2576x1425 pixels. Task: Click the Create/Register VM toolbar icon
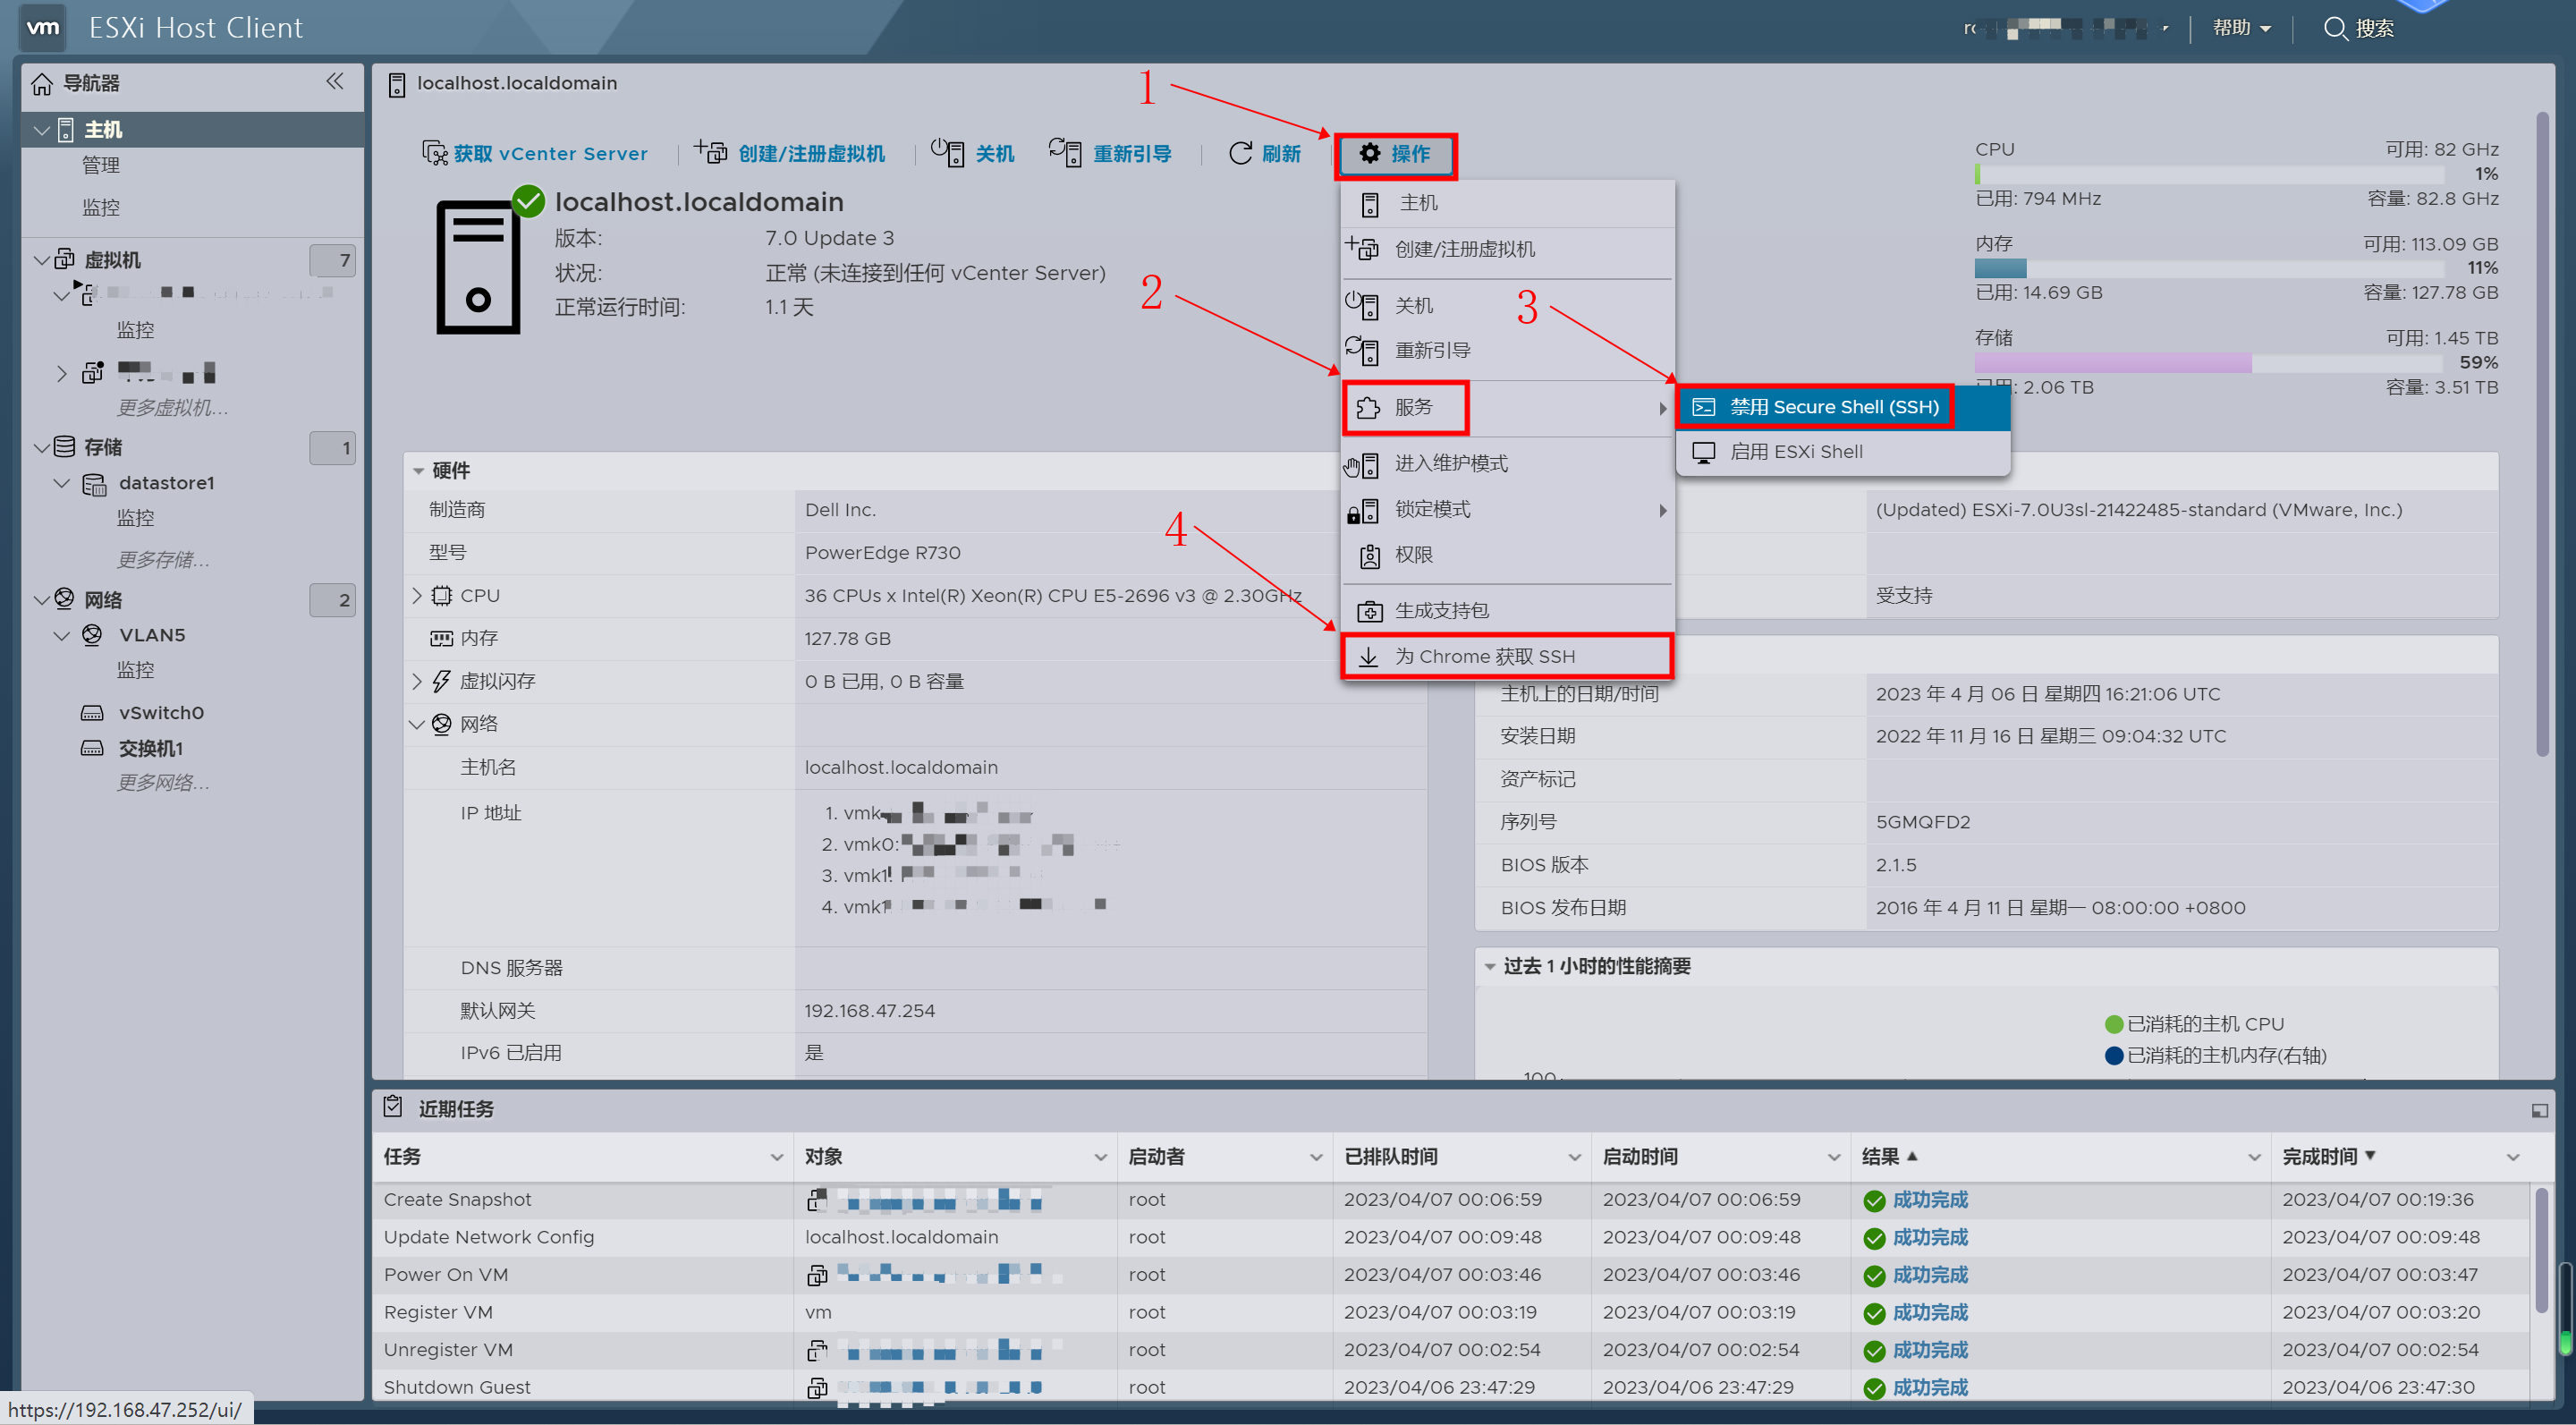pos(711,152)
